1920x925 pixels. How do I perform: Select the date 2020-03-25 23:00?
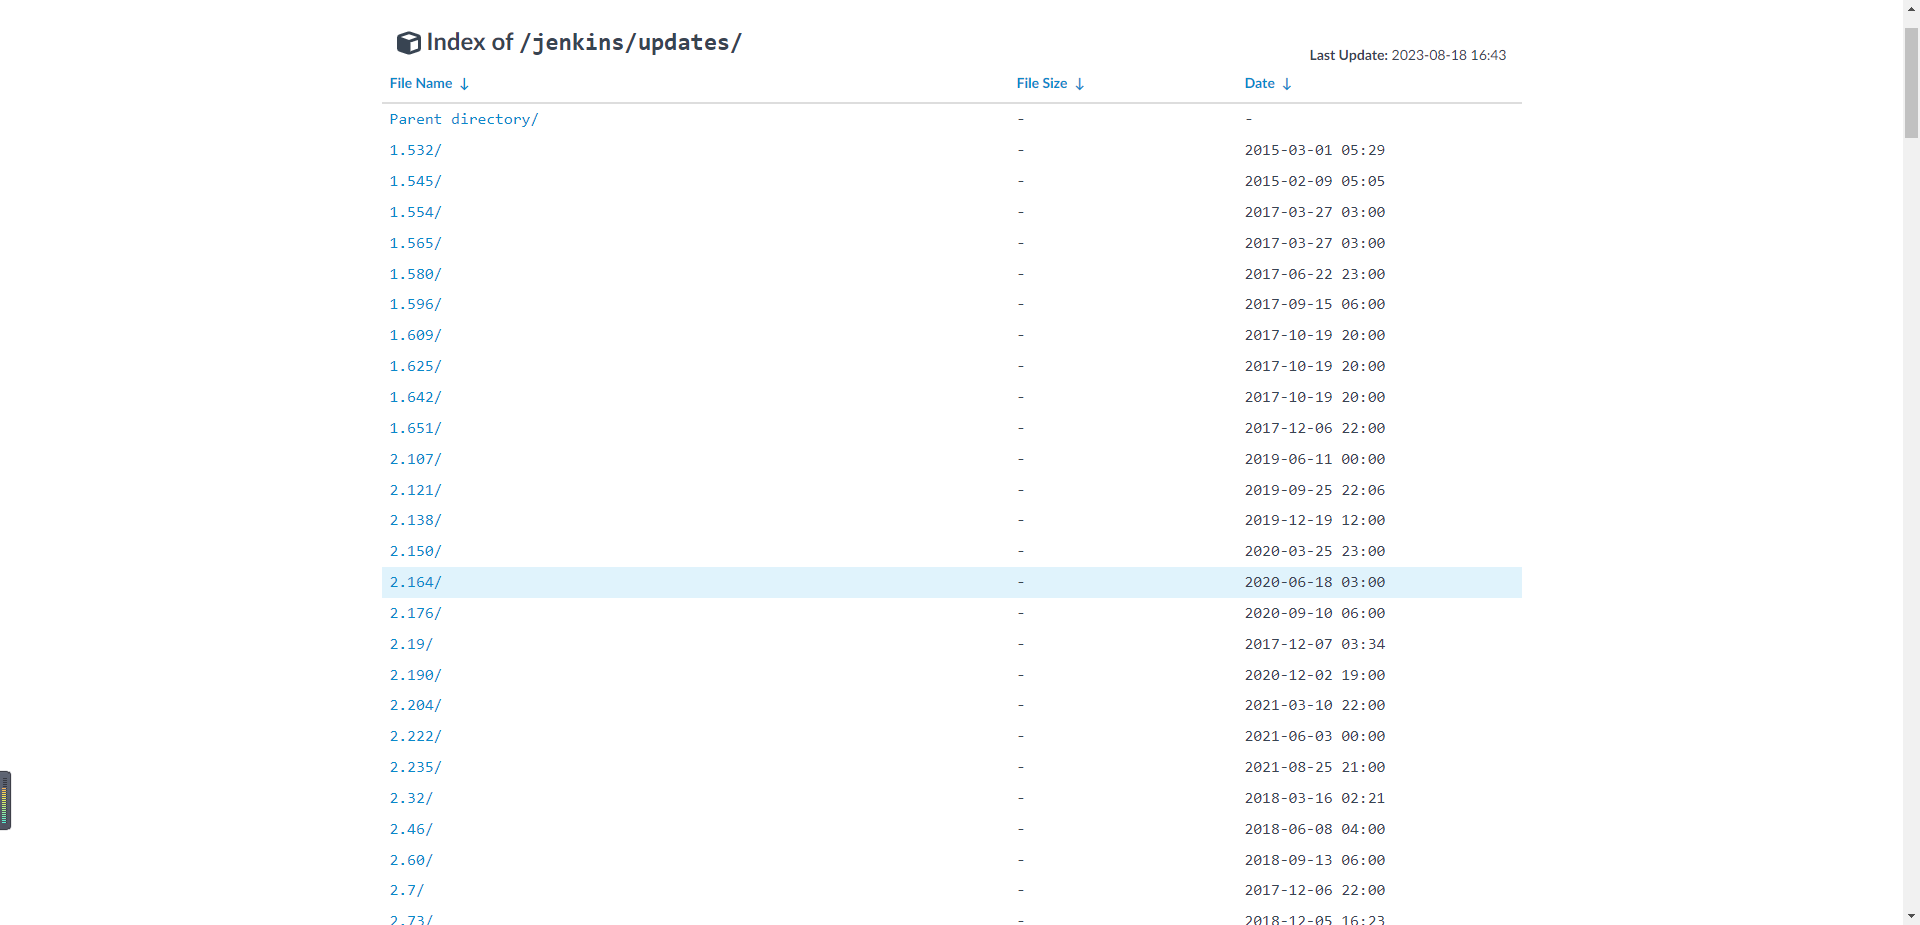[x=1315, y=551]
